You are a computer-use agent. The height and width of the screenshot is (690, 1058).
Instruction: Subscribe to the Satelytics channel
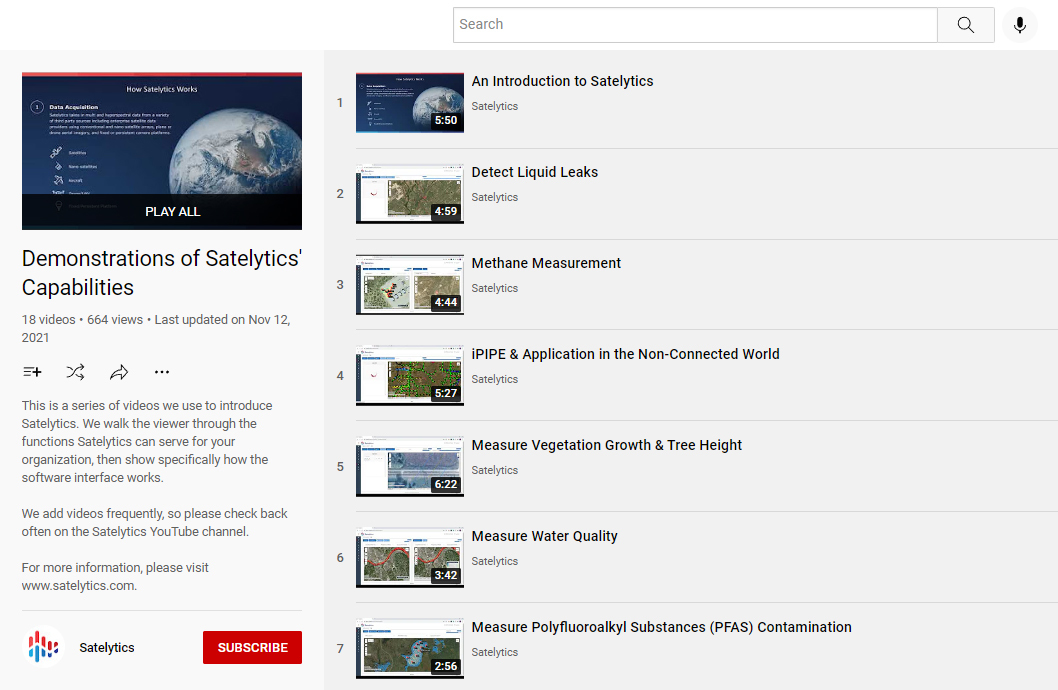point(252,648)
